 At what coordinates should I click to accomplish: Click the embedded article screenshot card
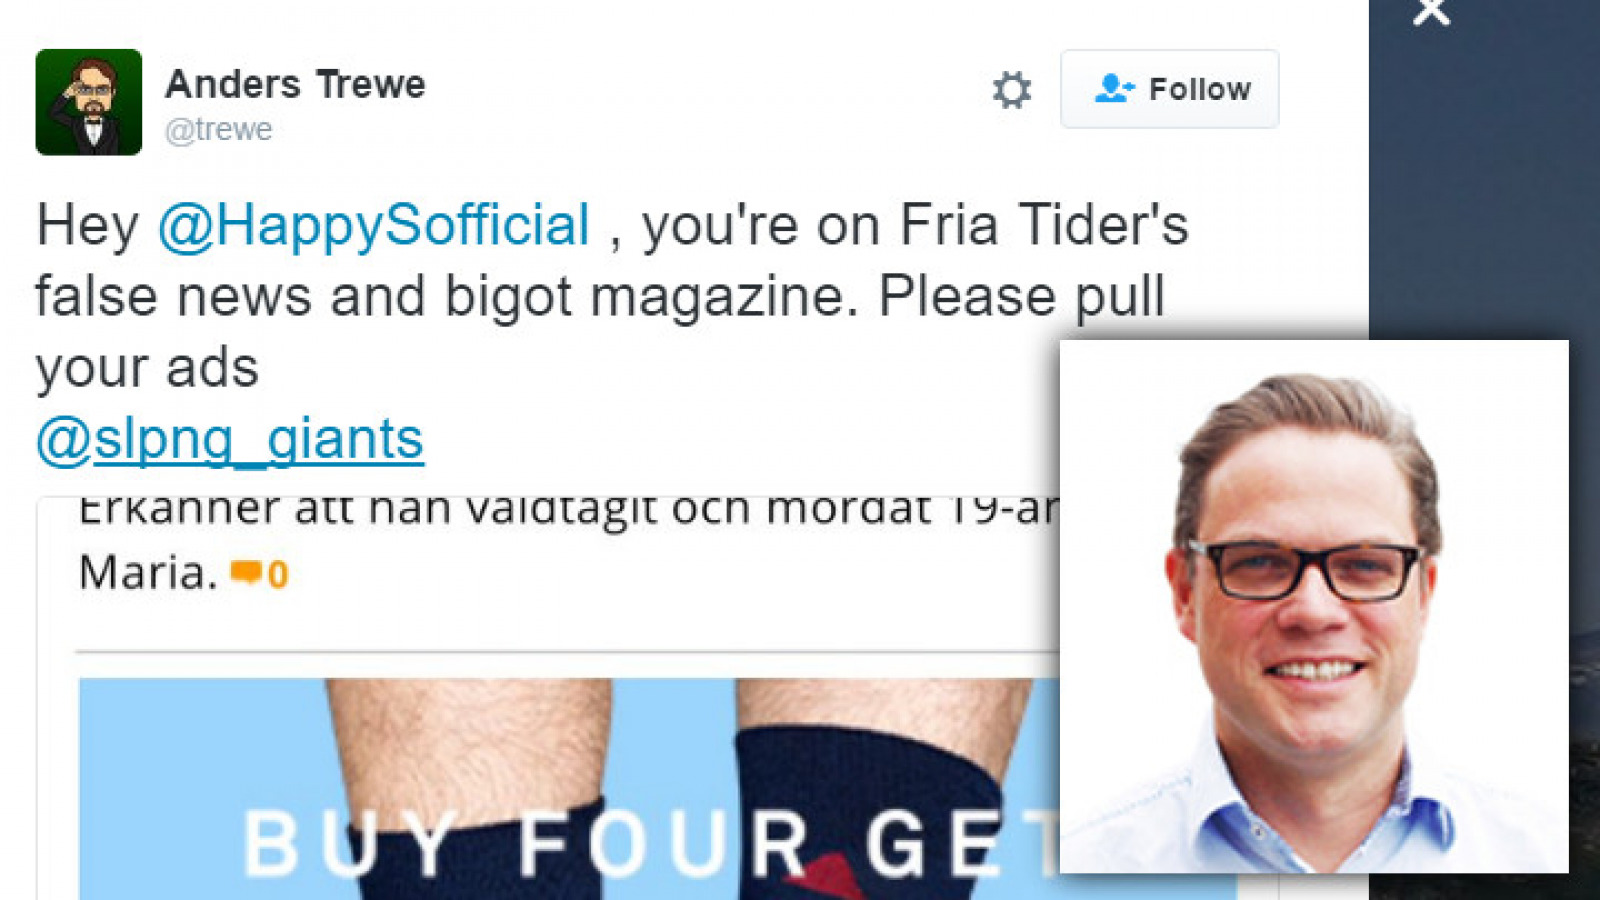click(x=549, y=697)
